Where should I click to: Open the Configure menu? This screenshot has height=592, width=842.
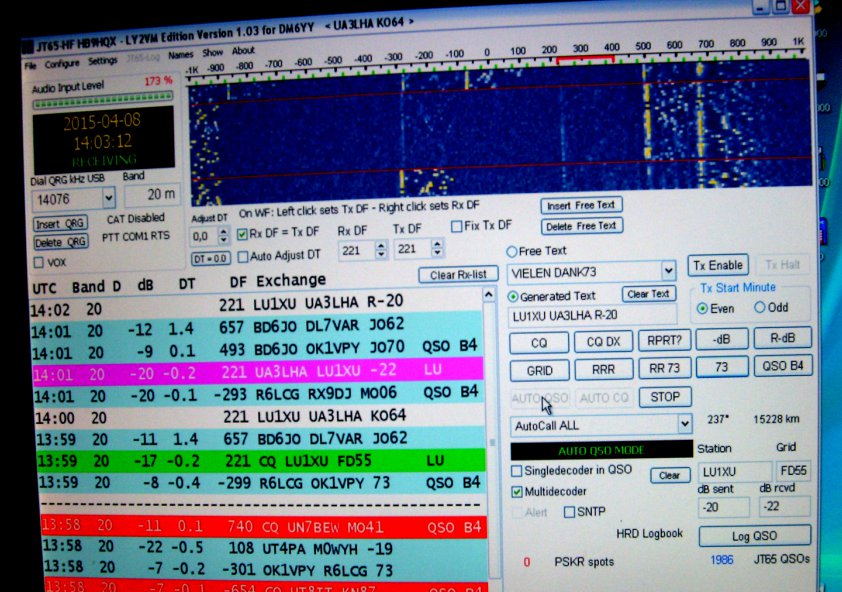(x=62, y=63)
